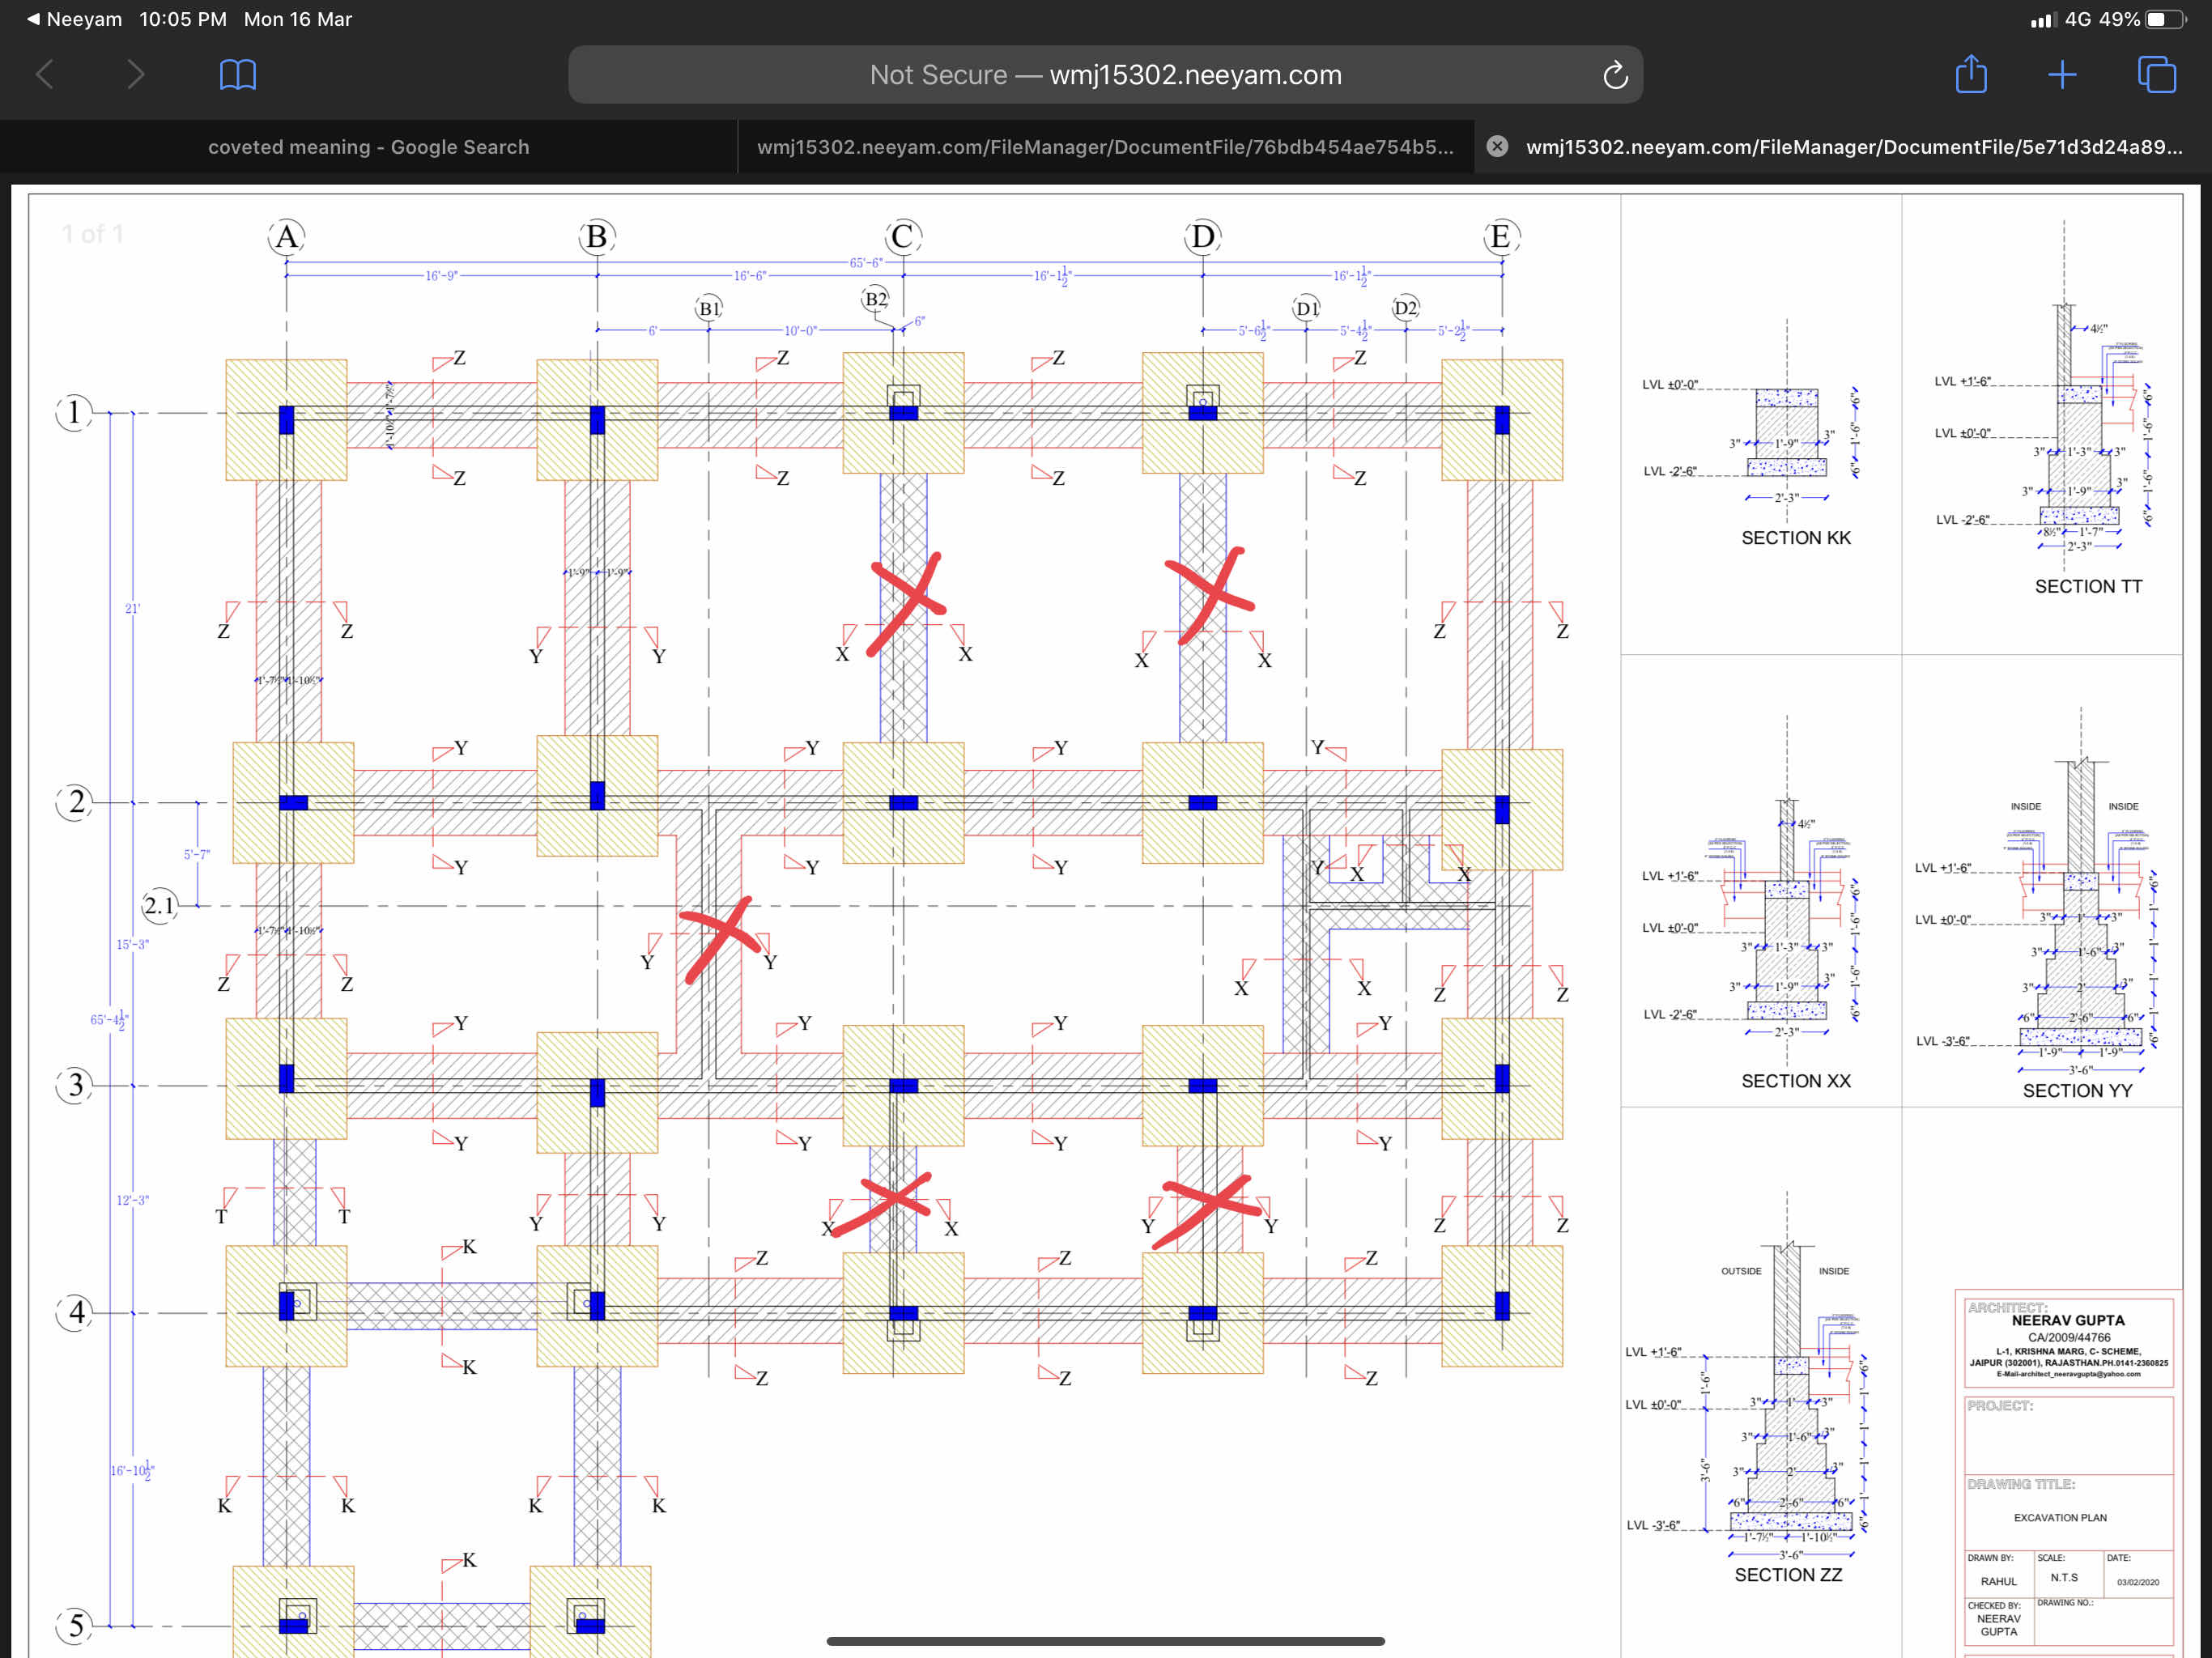This screenshot has height=1658, width=2212.
Task: Show all tabs overview icon
Action: point(2156,74)
